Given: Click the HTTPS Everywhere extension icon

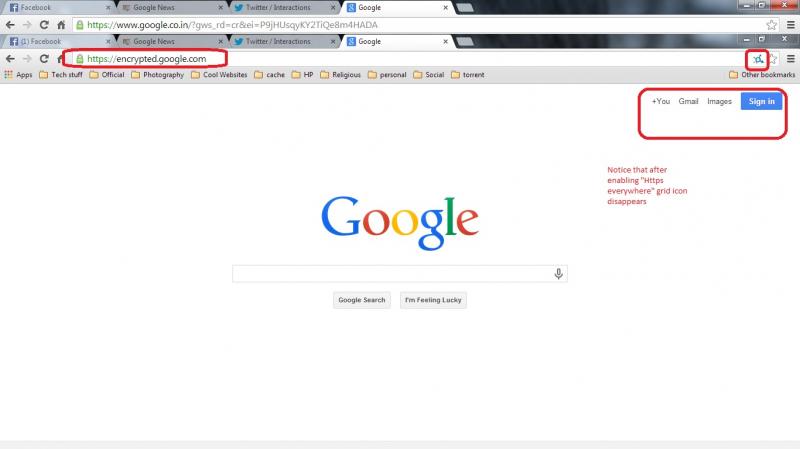Looking at the screenshot, I should (757, 59).
